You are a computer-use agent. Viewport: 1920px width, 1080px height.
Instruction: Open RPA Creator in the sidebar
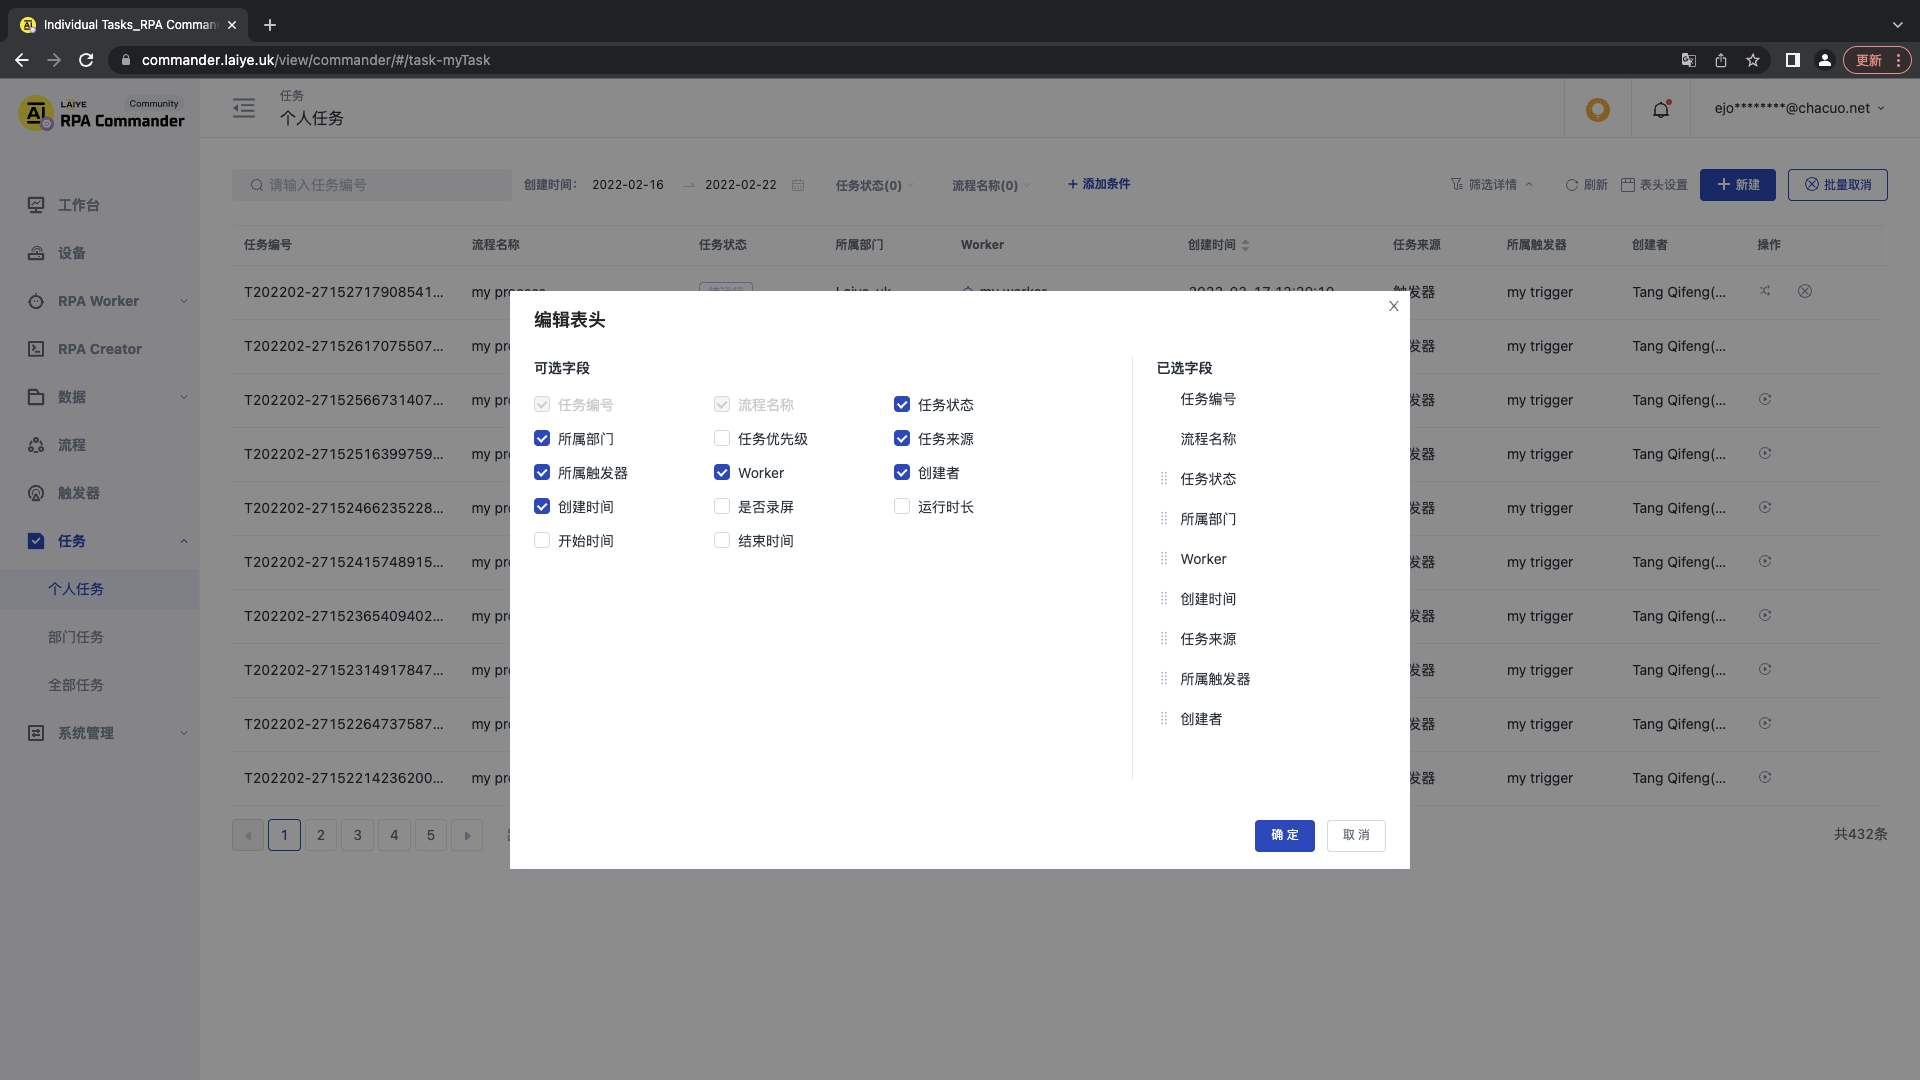point(100,349)
